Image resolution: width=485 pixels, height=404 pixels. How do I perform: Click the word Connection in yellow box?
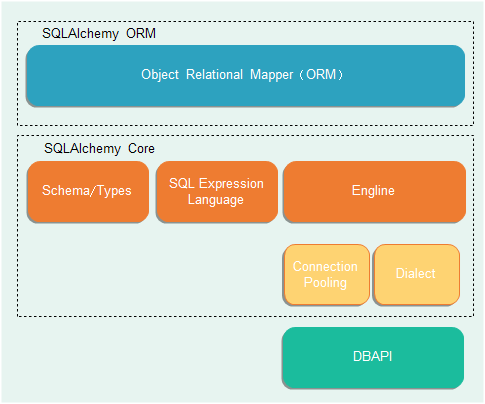[x=325, y=266]
